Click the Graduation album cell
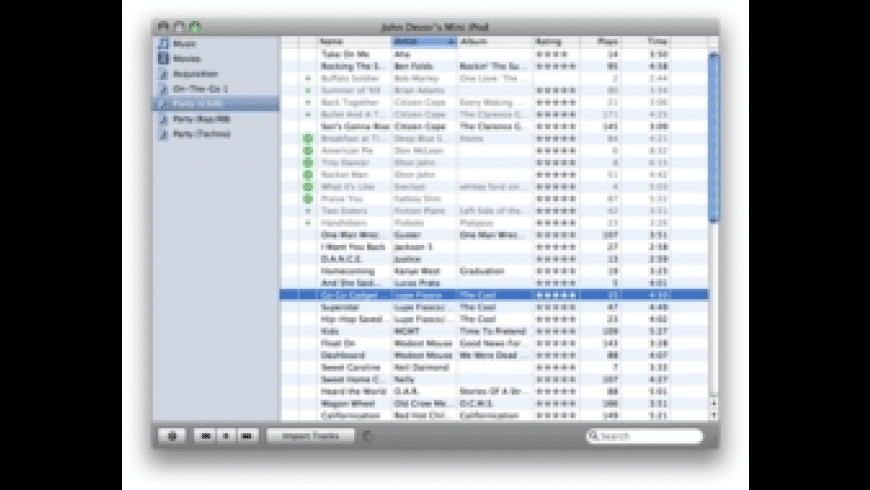Image resolution: width=870 pixels, height=490 pixels. 482,271
